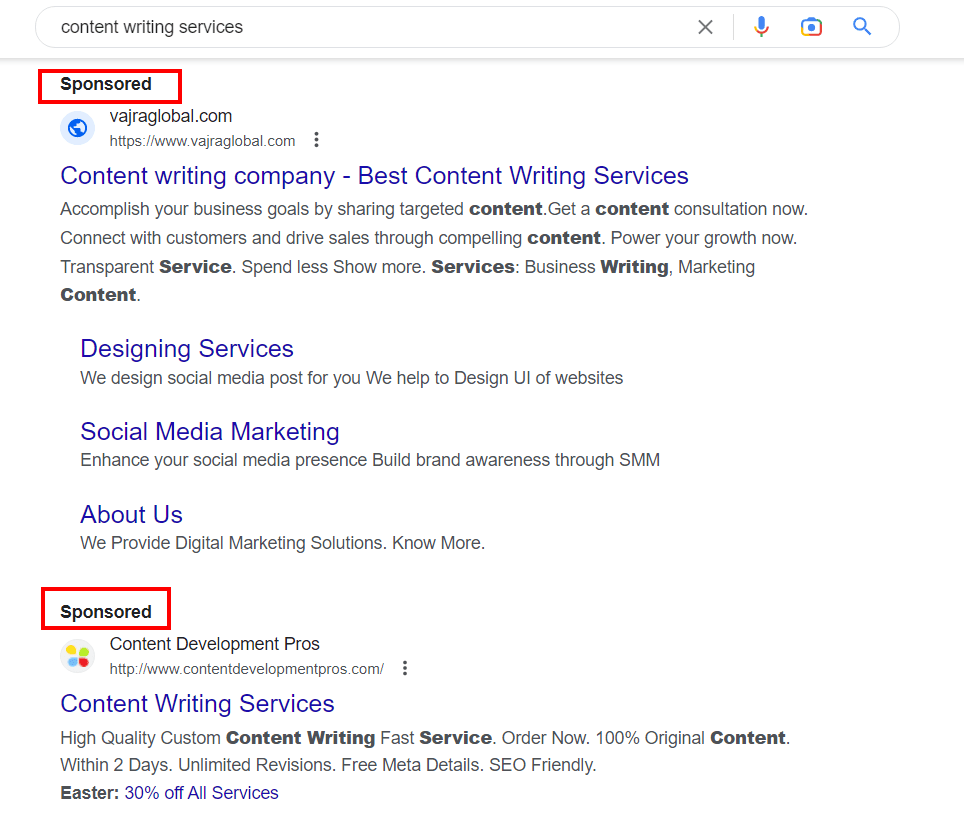This screenshot has width=964, height=818.
Task: Open three-dot menu next to contentdevelopmentpros.com URL
Action: click(x=405, y=668)
